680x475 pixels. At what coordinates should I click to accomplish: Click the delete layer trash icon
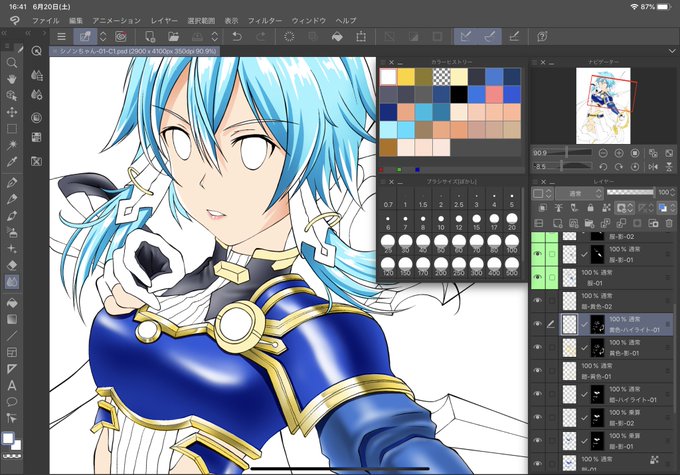[x=669, y=223]
